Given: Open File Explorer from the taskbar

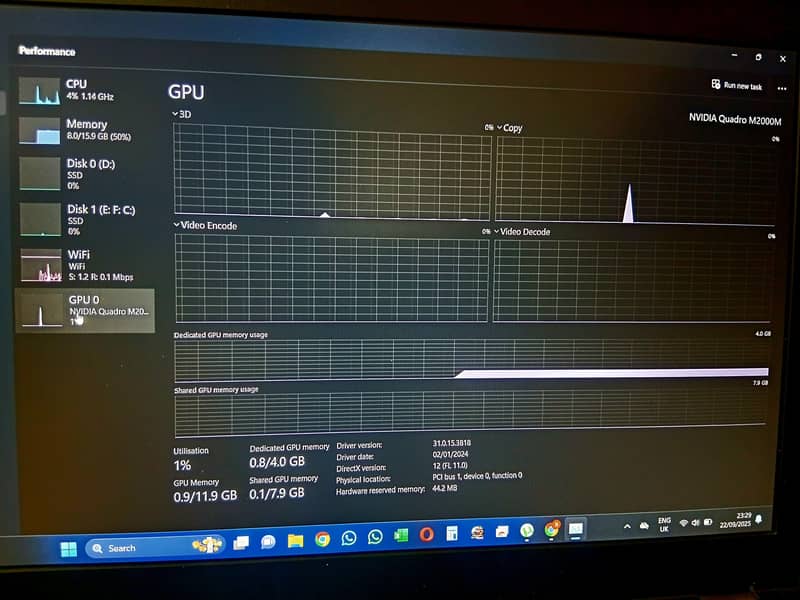Looking at the screenshot, I should 295,541.
